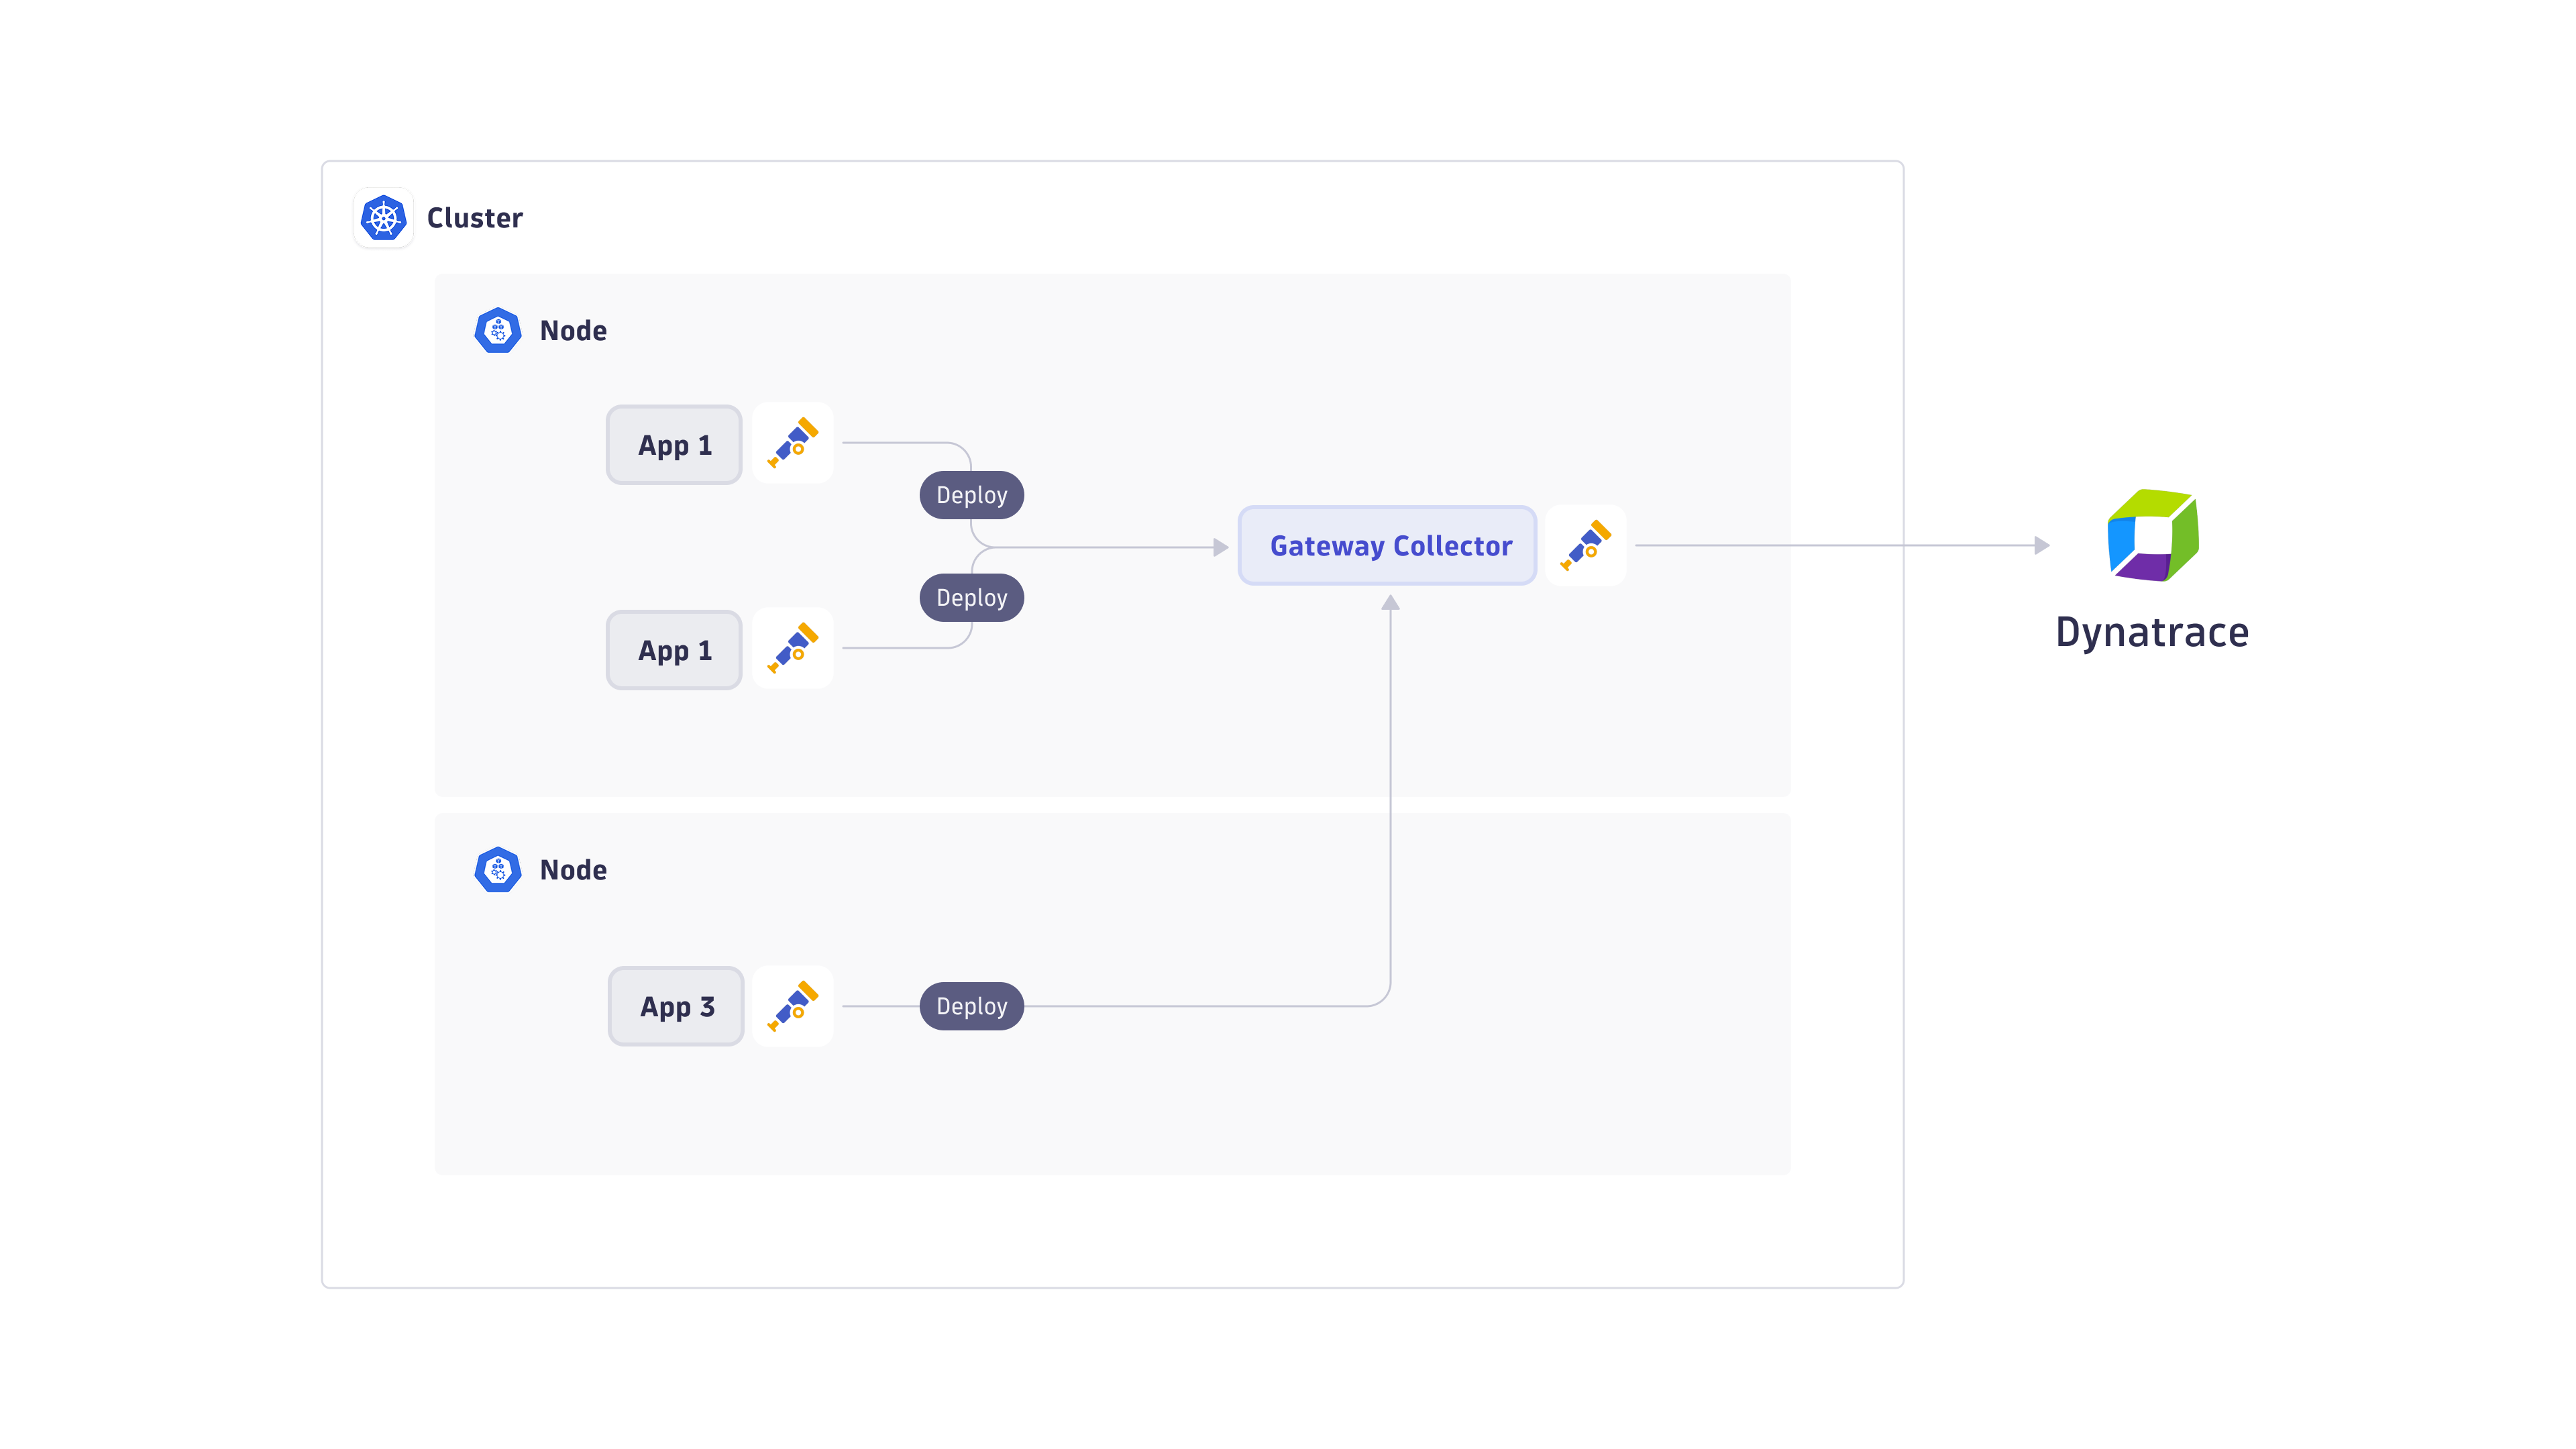Click the Kubernetes cluster wheel icon
This screenshot has width=2576, height=1449.
pyautogui.click(x=384, y=218)
